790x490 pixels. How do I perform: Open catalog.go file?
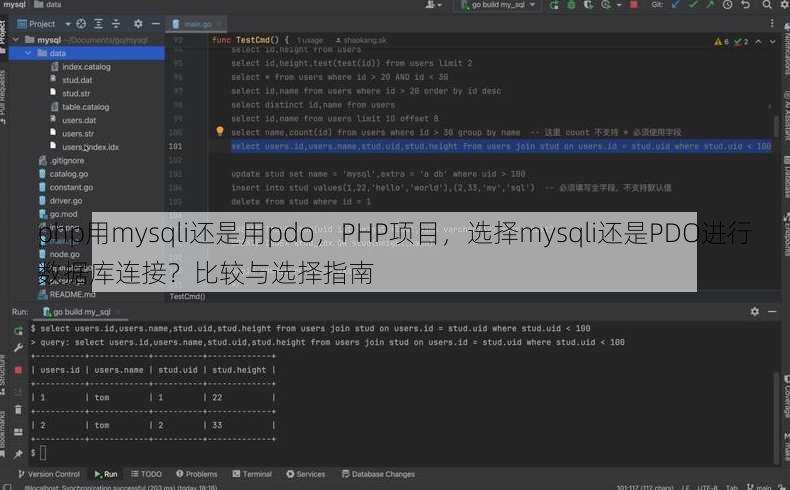click(x=69, y=174)
